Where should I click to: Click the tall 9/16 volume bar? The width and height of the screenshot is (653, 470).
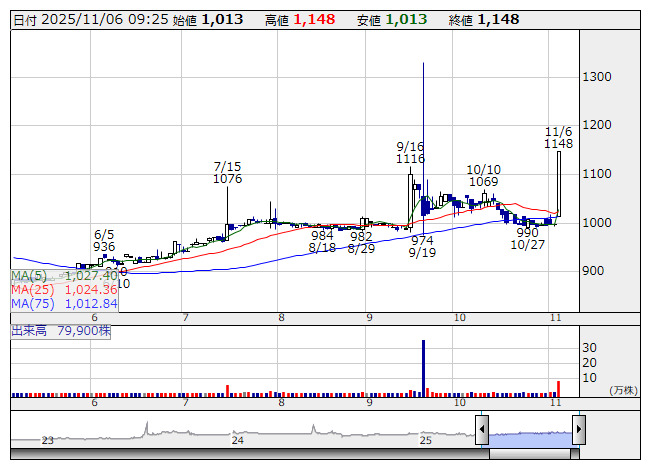click(x=423, y=368)
